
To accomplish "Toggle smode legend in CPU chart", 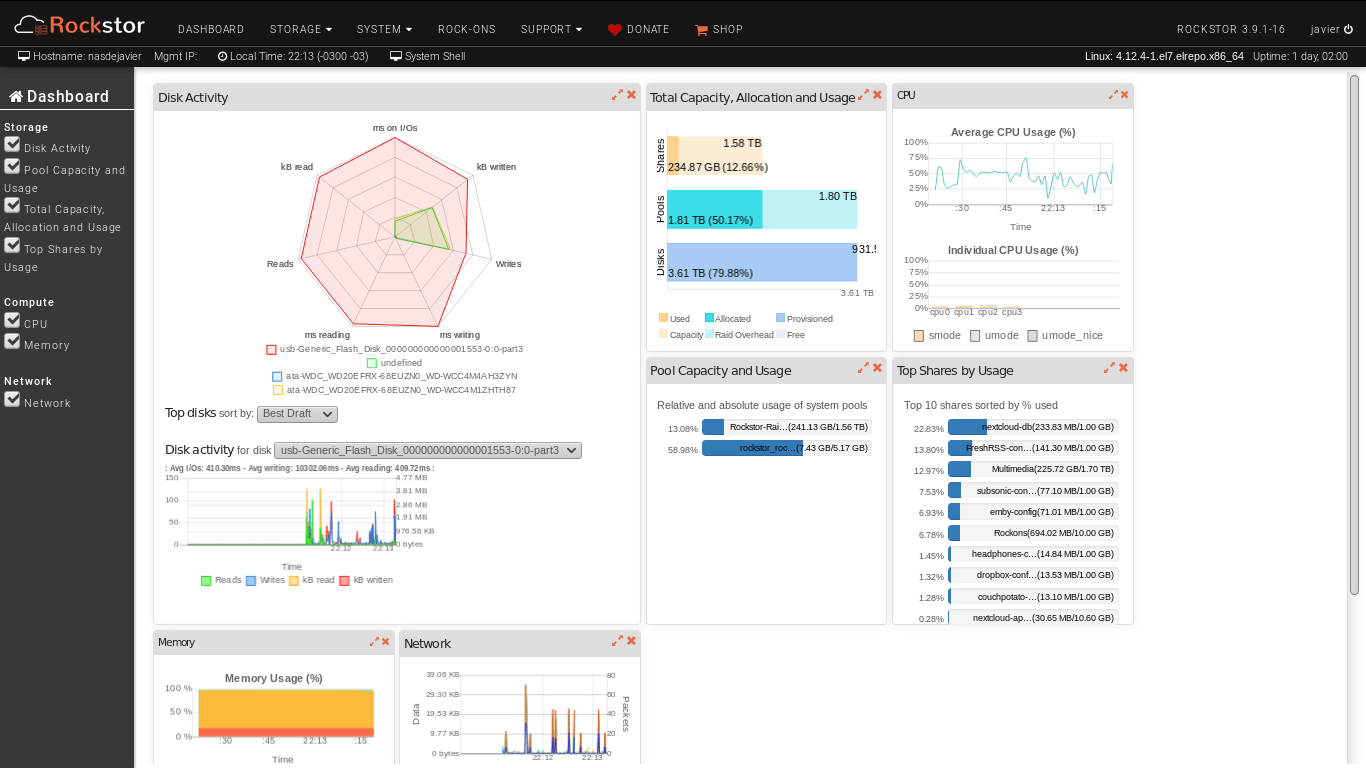I will pos(937,336).
